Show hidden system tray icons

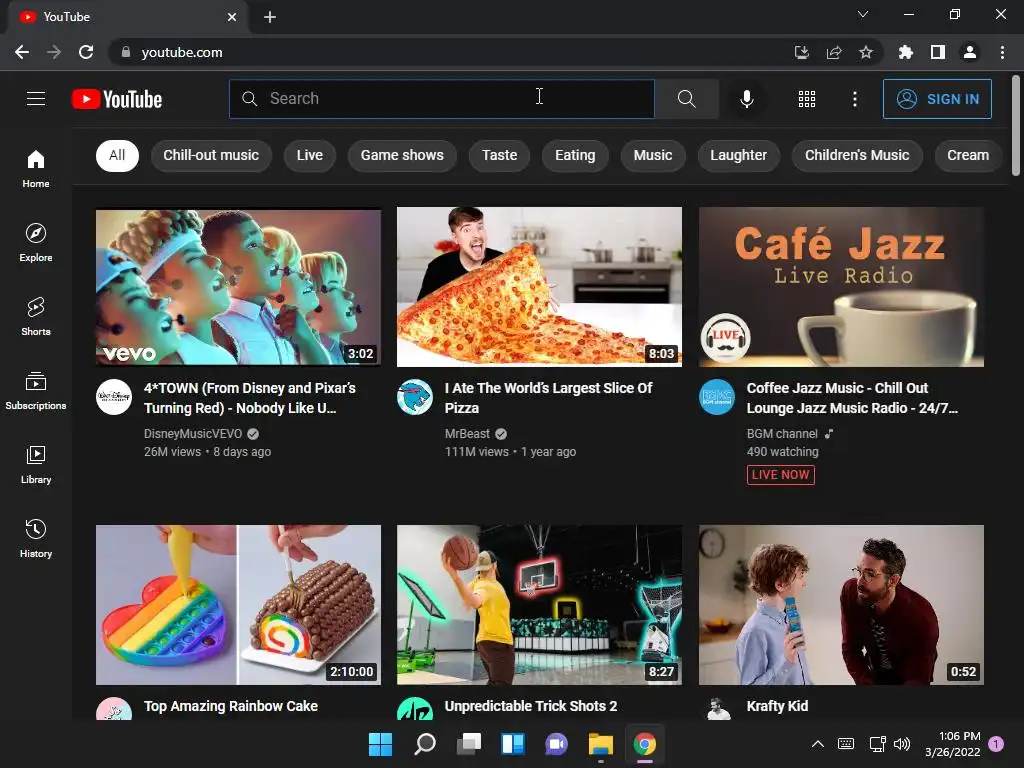[818, 744]
